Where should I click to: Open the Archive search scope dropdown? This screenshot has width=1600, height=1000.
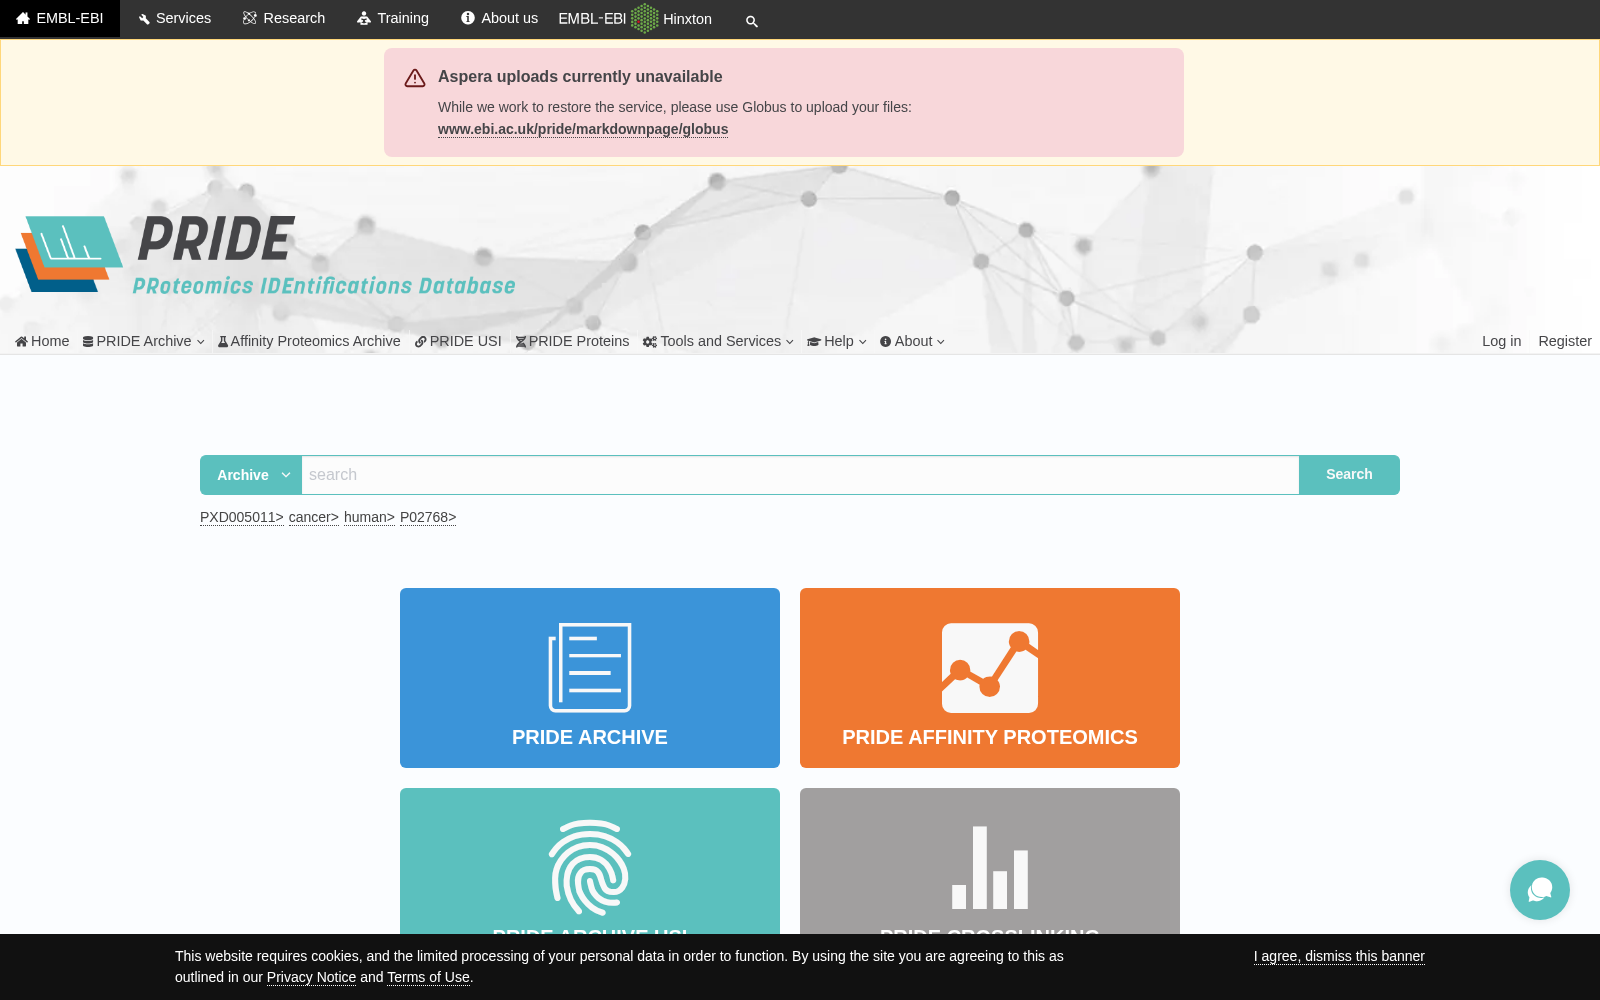point(251,475)
